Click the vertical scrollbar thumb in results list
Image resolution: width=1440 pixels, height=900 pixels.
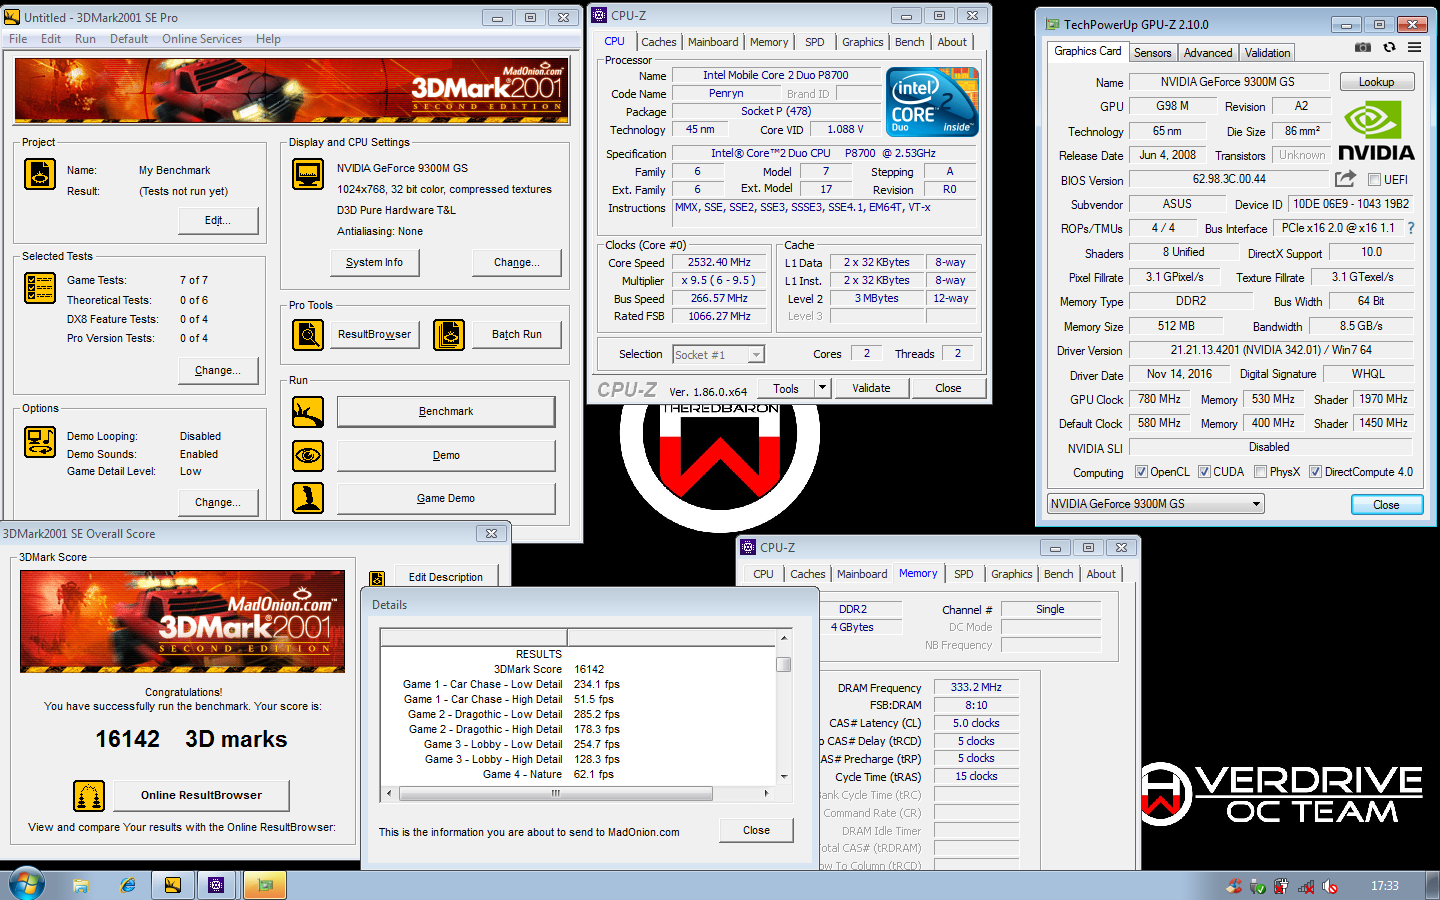click(x=784, y=665)
